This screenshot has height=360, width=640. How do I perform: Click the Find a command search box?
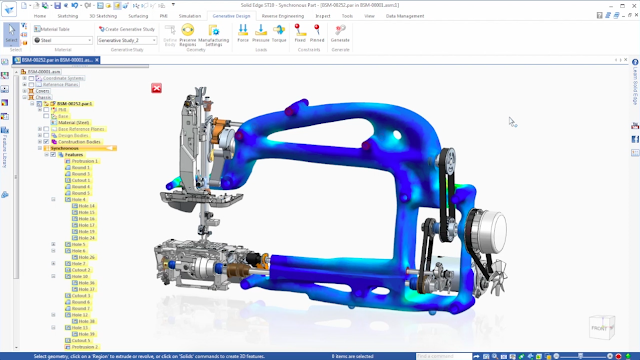coord(444,356)
